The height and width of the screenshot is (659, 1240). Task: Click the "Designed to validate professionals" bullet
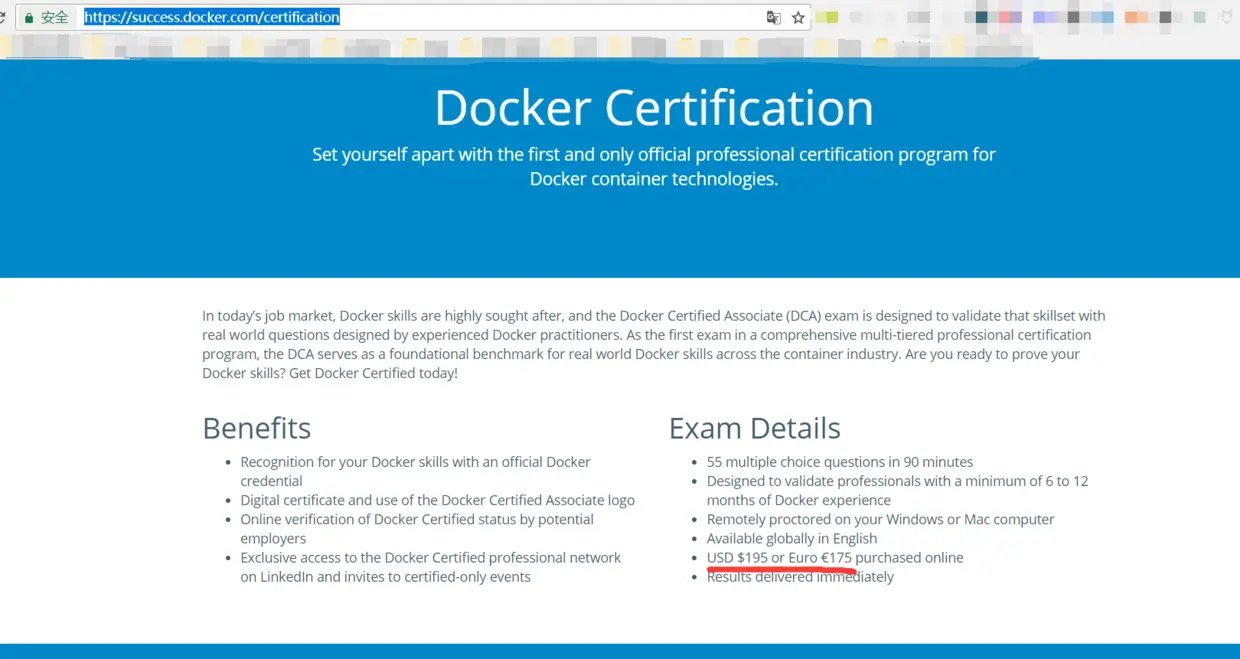coord(898,490)
